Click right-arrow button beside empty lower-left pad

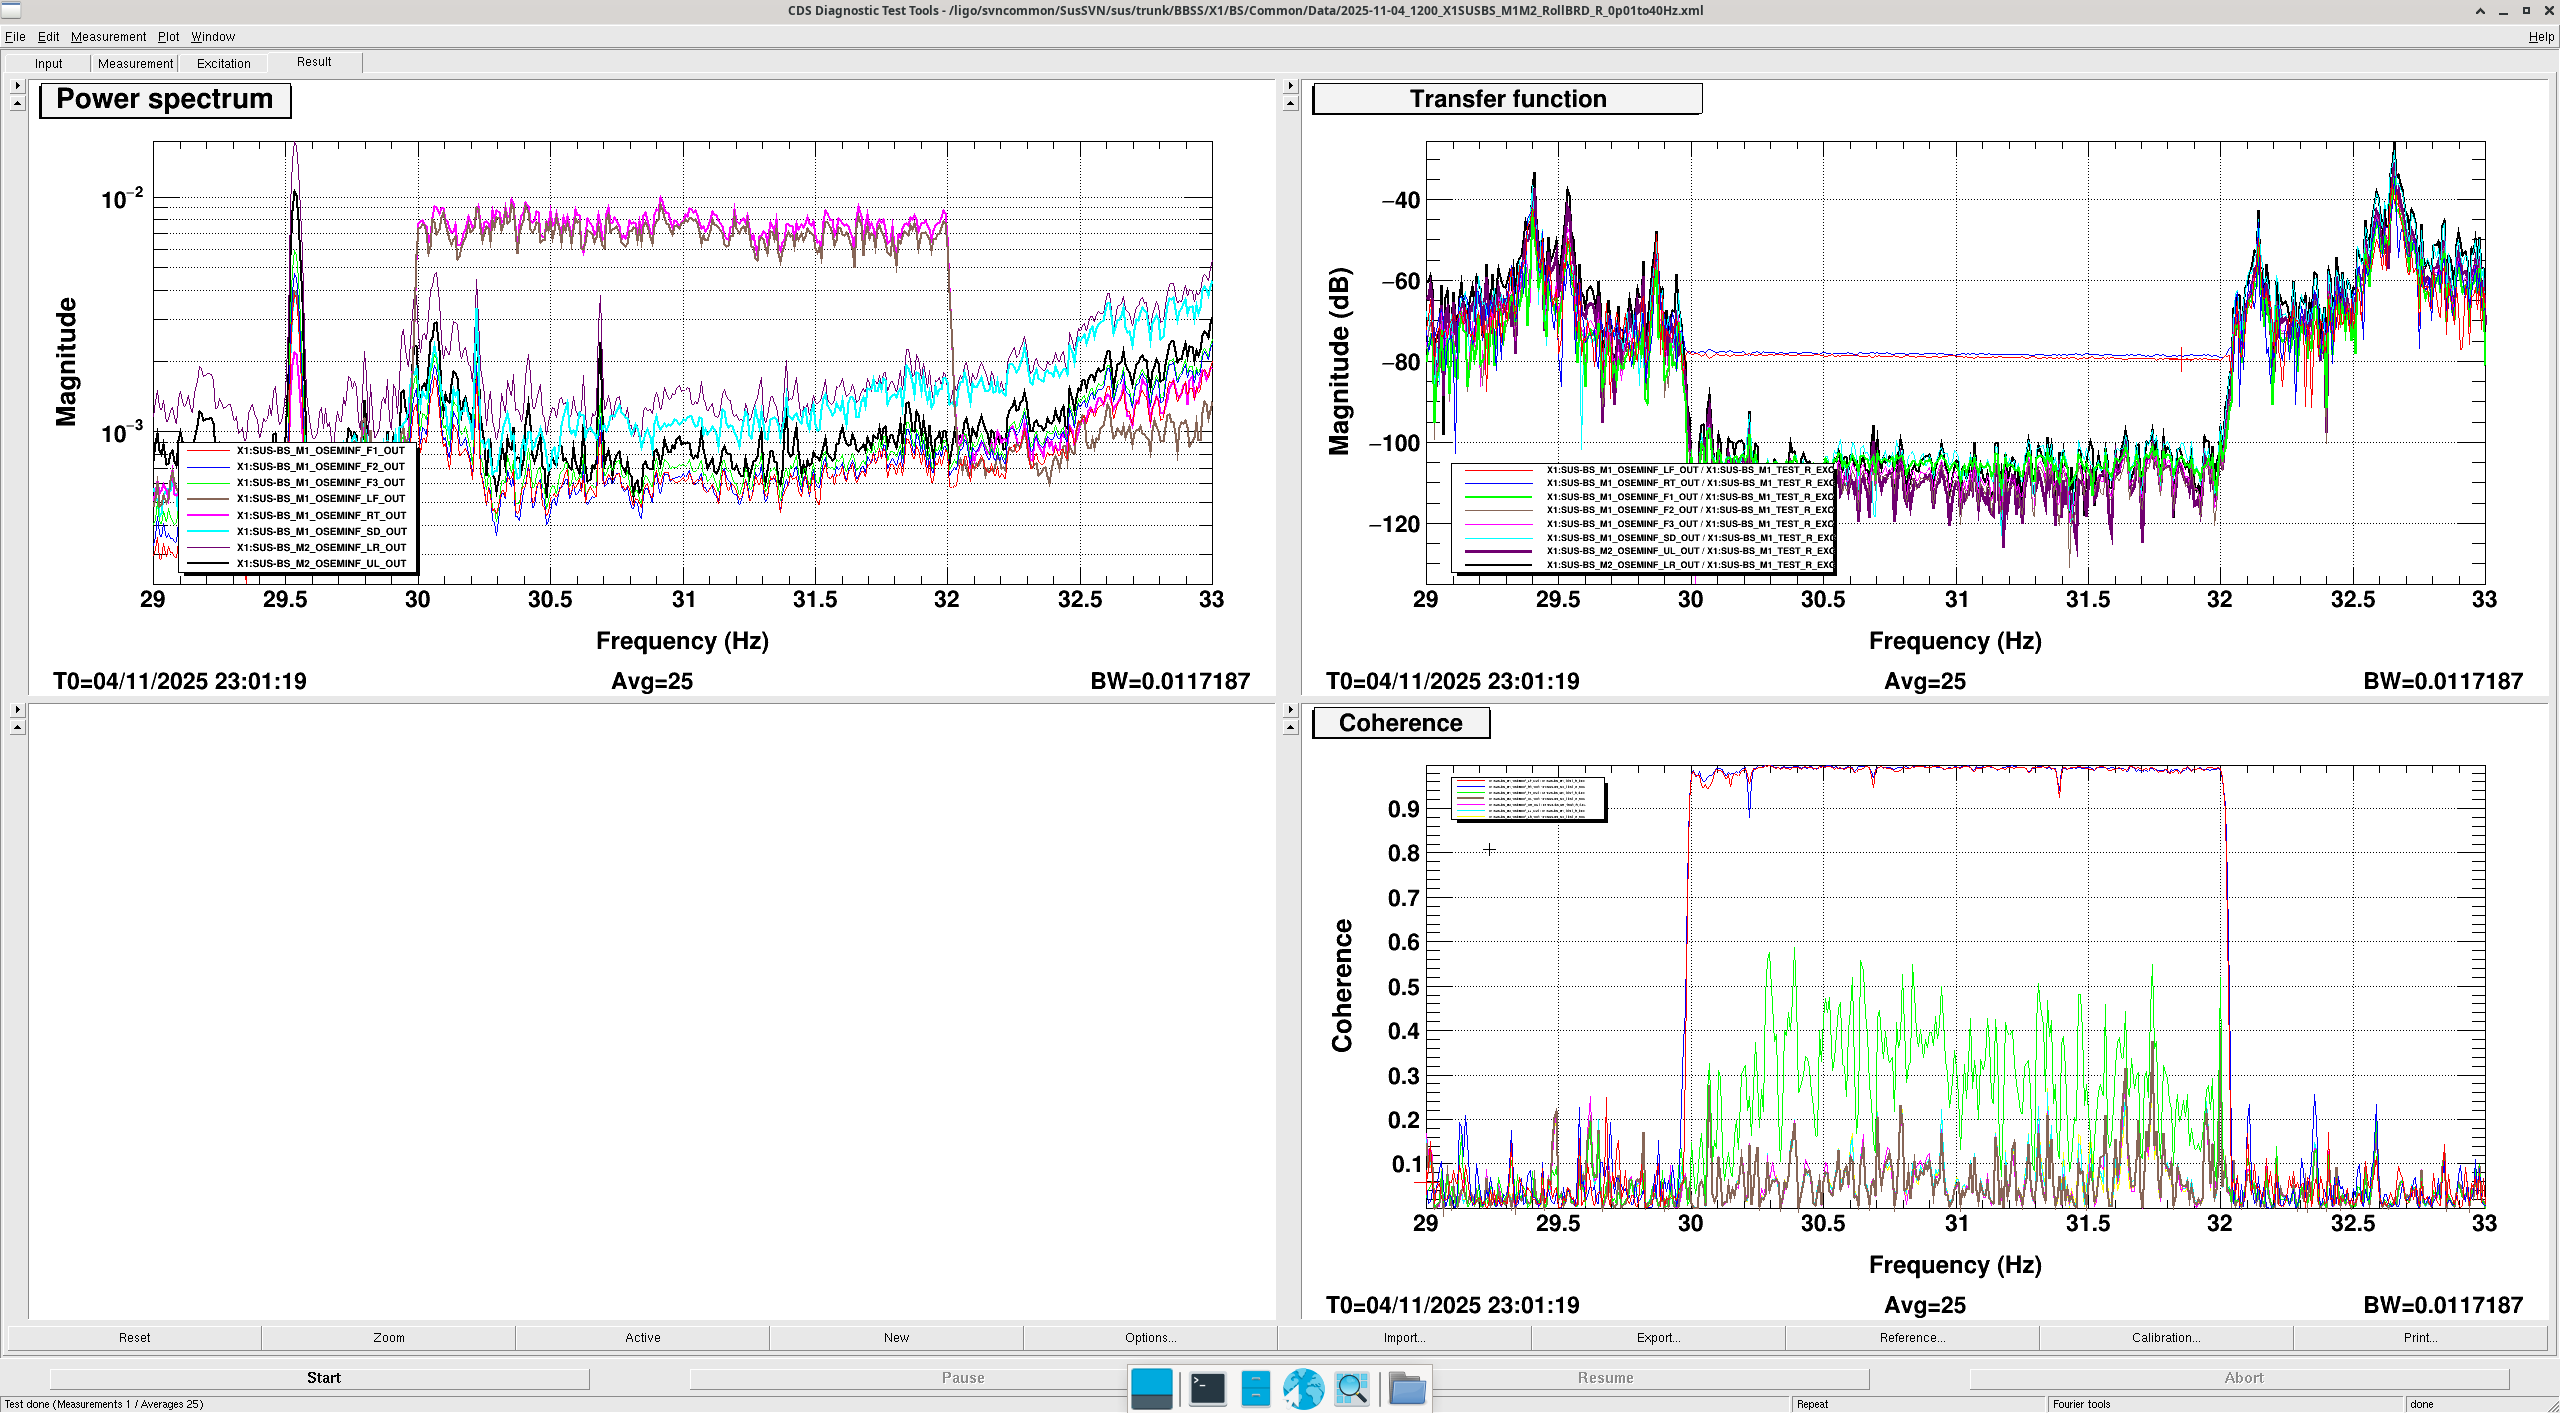coord(17,710)
